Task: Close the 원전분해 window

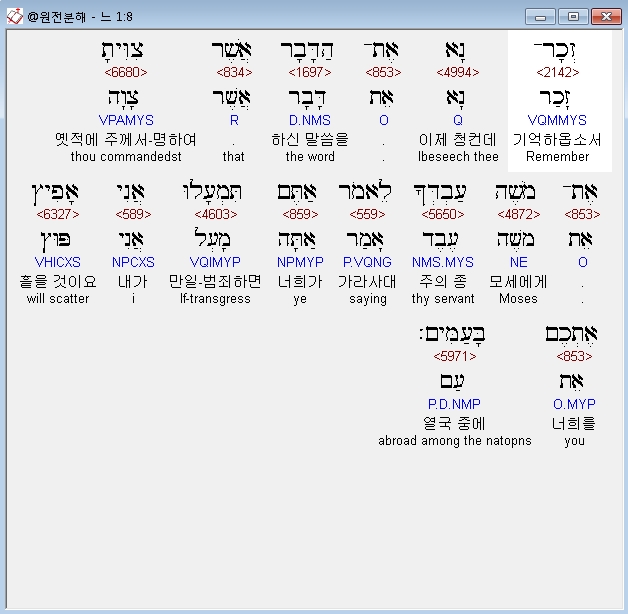Action: tap(606, 17)
